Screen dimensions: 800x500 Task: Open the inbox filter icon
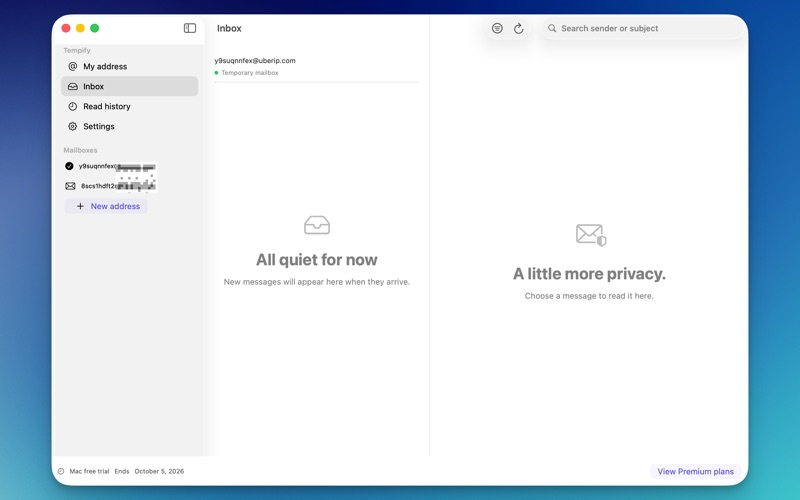click(x=497, y=29)
